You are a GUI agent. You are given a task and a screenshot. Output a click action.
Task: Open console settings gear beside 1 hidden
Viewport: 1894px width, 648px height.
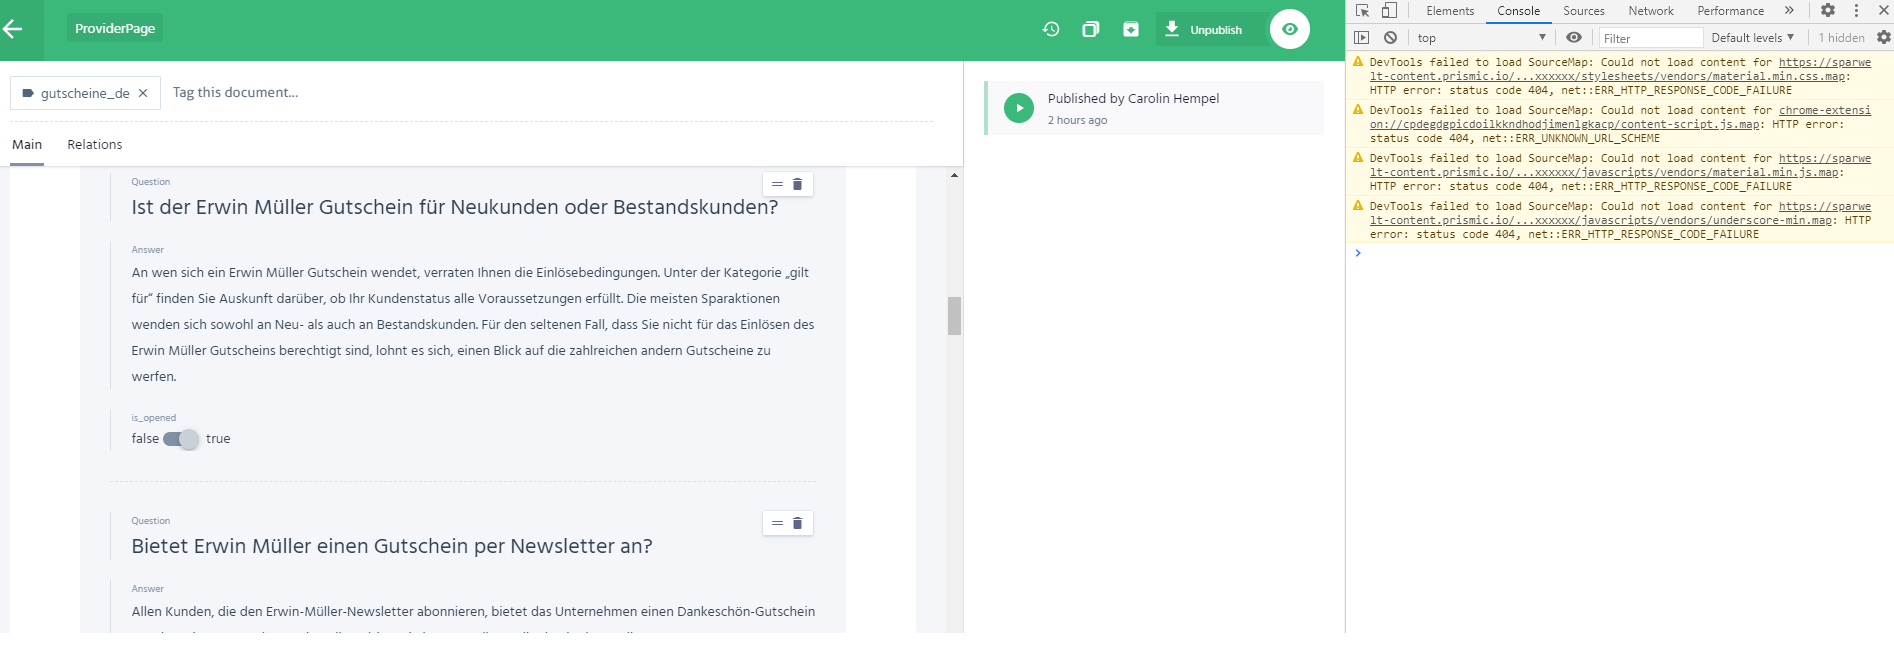[x=1883, y=37]
